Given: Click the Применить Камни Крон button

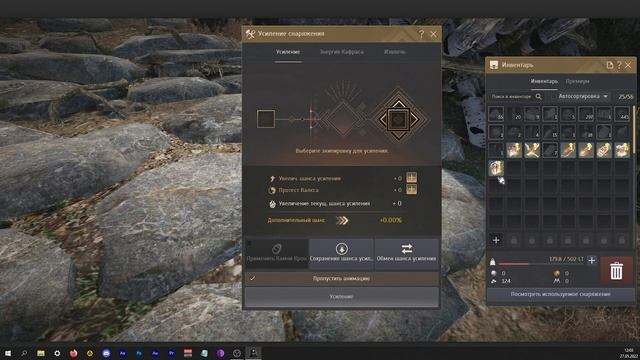Looking at the screenshot, I should 276,254.
